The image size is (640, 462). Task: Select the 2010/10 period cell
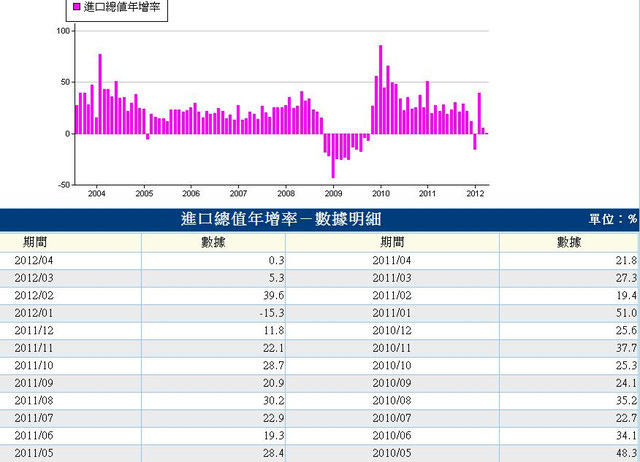pyautogui.click(x=392, y=366)
